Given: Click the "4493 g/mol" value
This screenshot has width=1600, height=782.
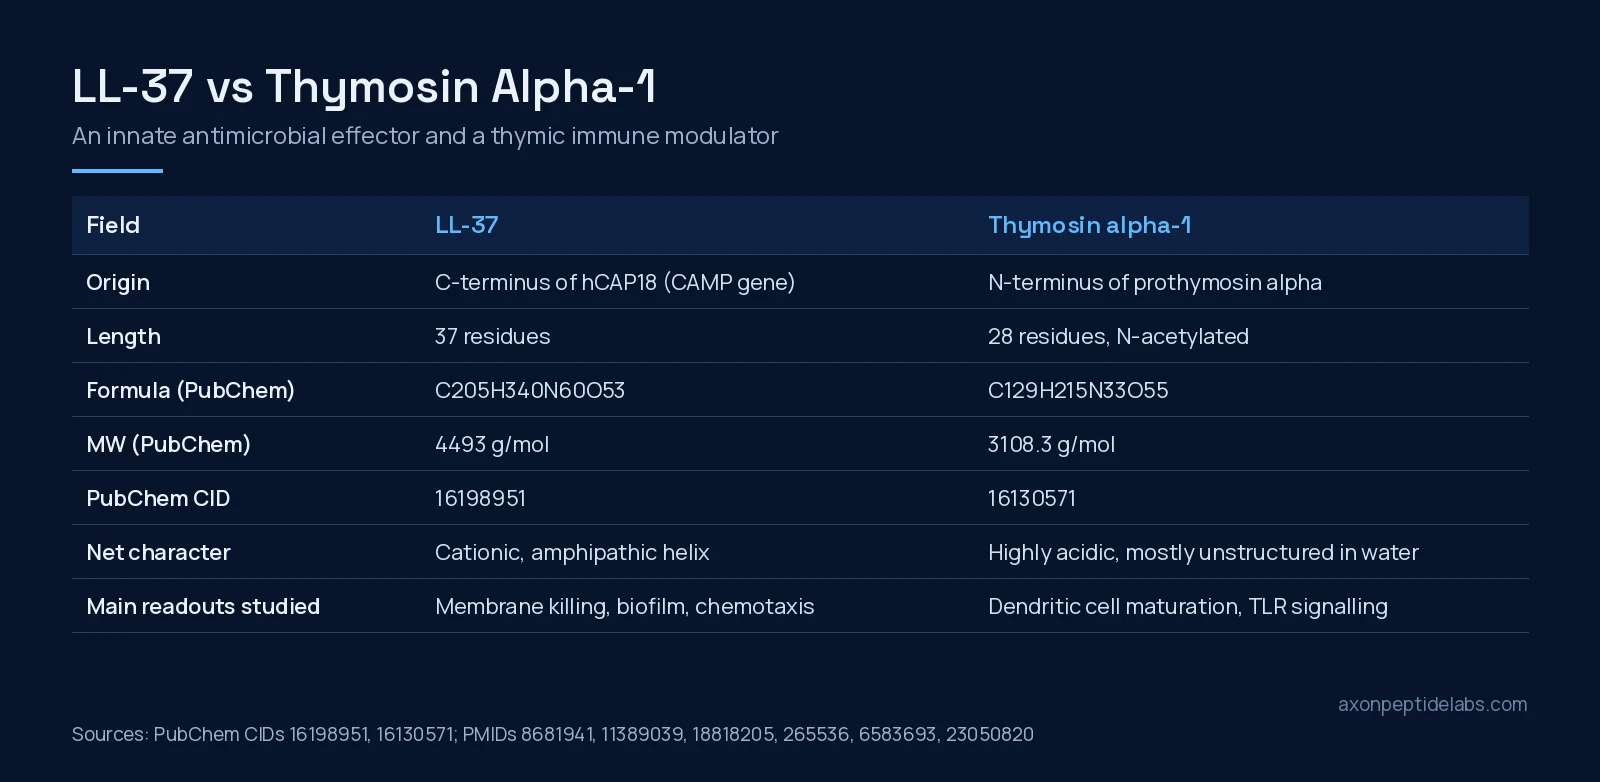Looking at the screenshot, I should (492, 445).
